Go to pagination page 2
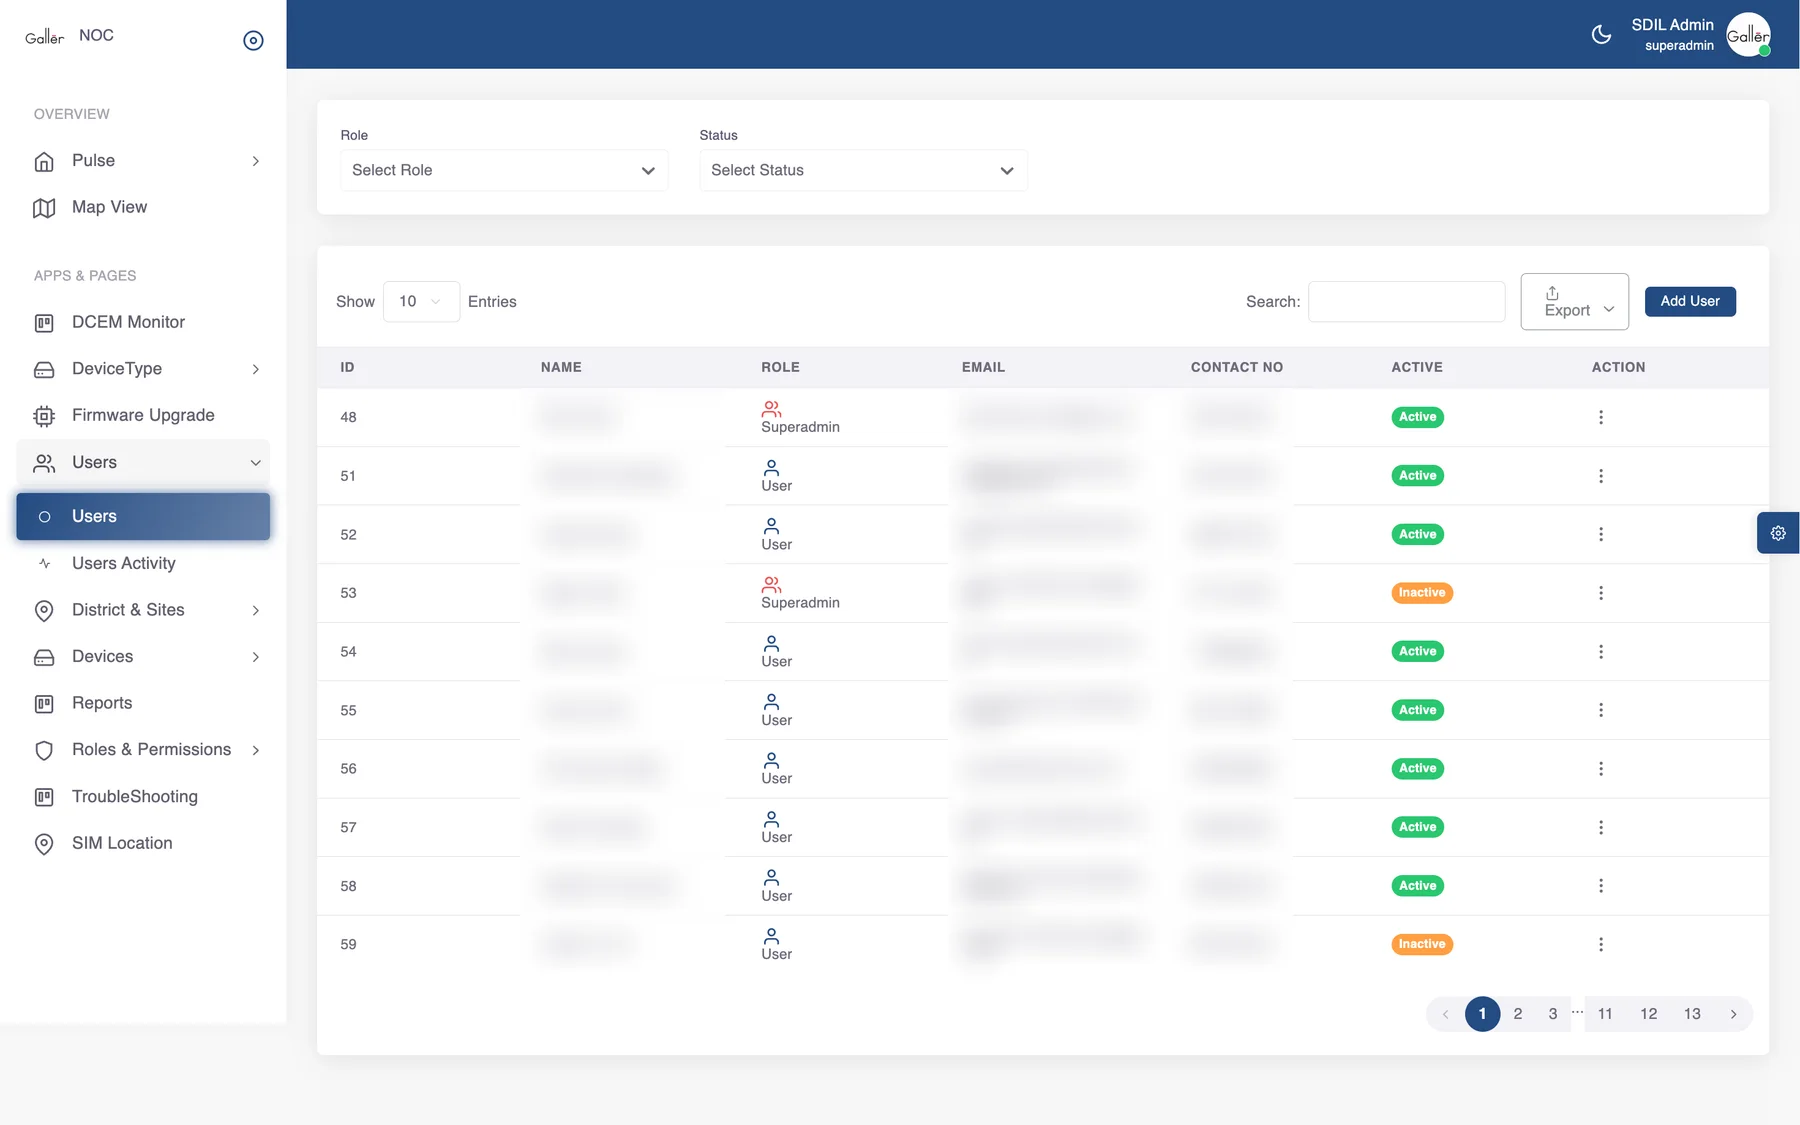Viewport: 1800px width, 1125px height. [x=1517, y=1014]
